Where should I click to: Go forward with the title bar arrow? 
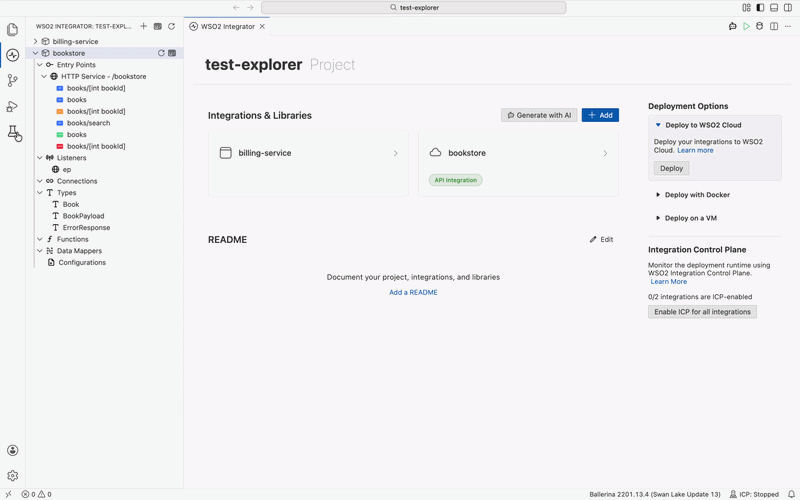pos(250,7)
